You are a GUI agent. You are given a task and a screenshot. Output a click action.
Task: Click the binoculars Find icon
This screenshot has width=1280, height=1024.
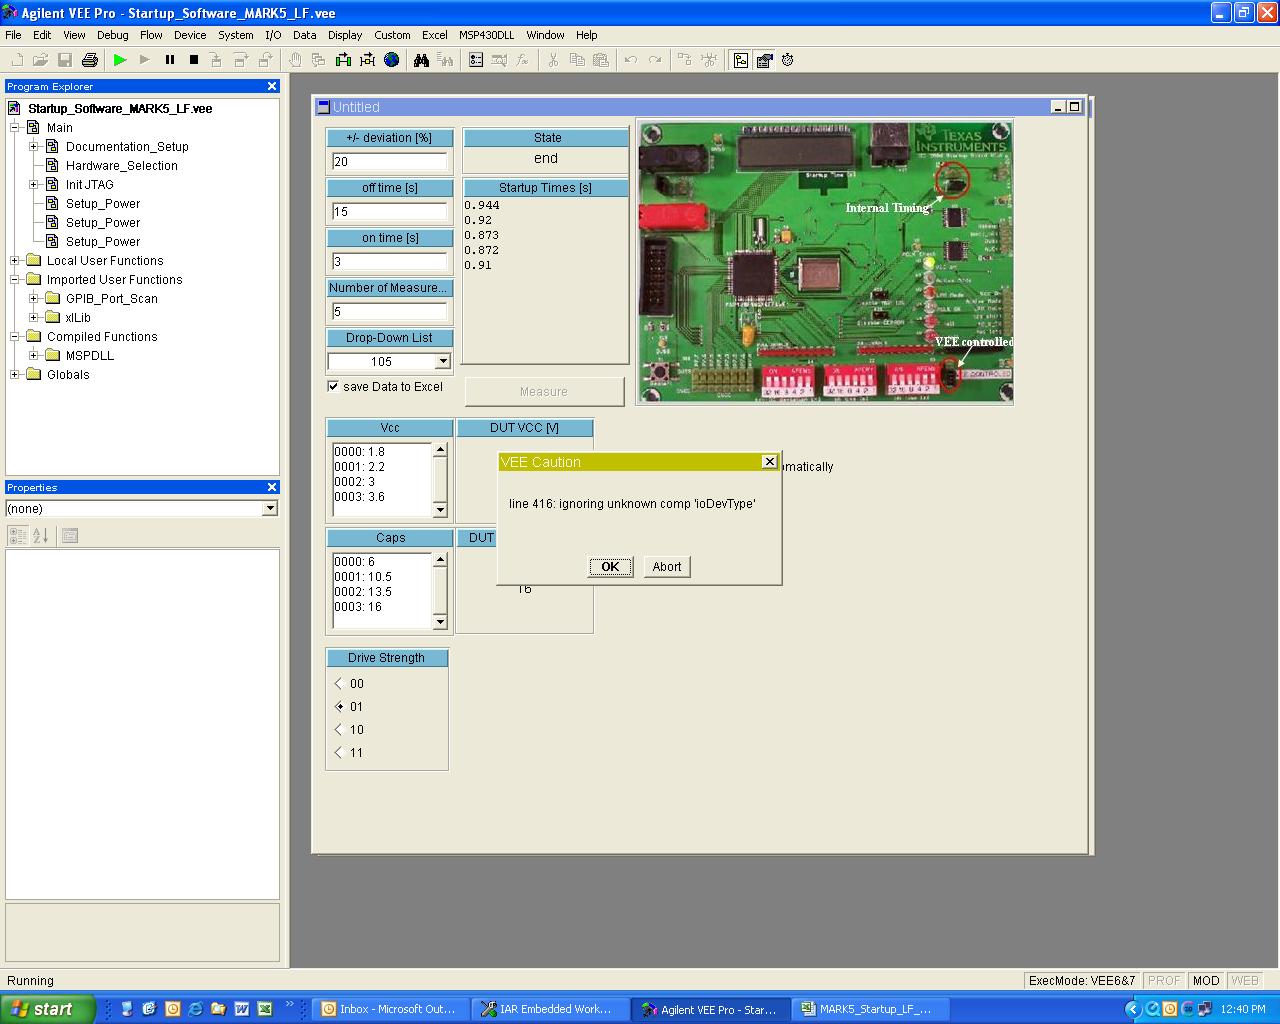coord(421,60)
